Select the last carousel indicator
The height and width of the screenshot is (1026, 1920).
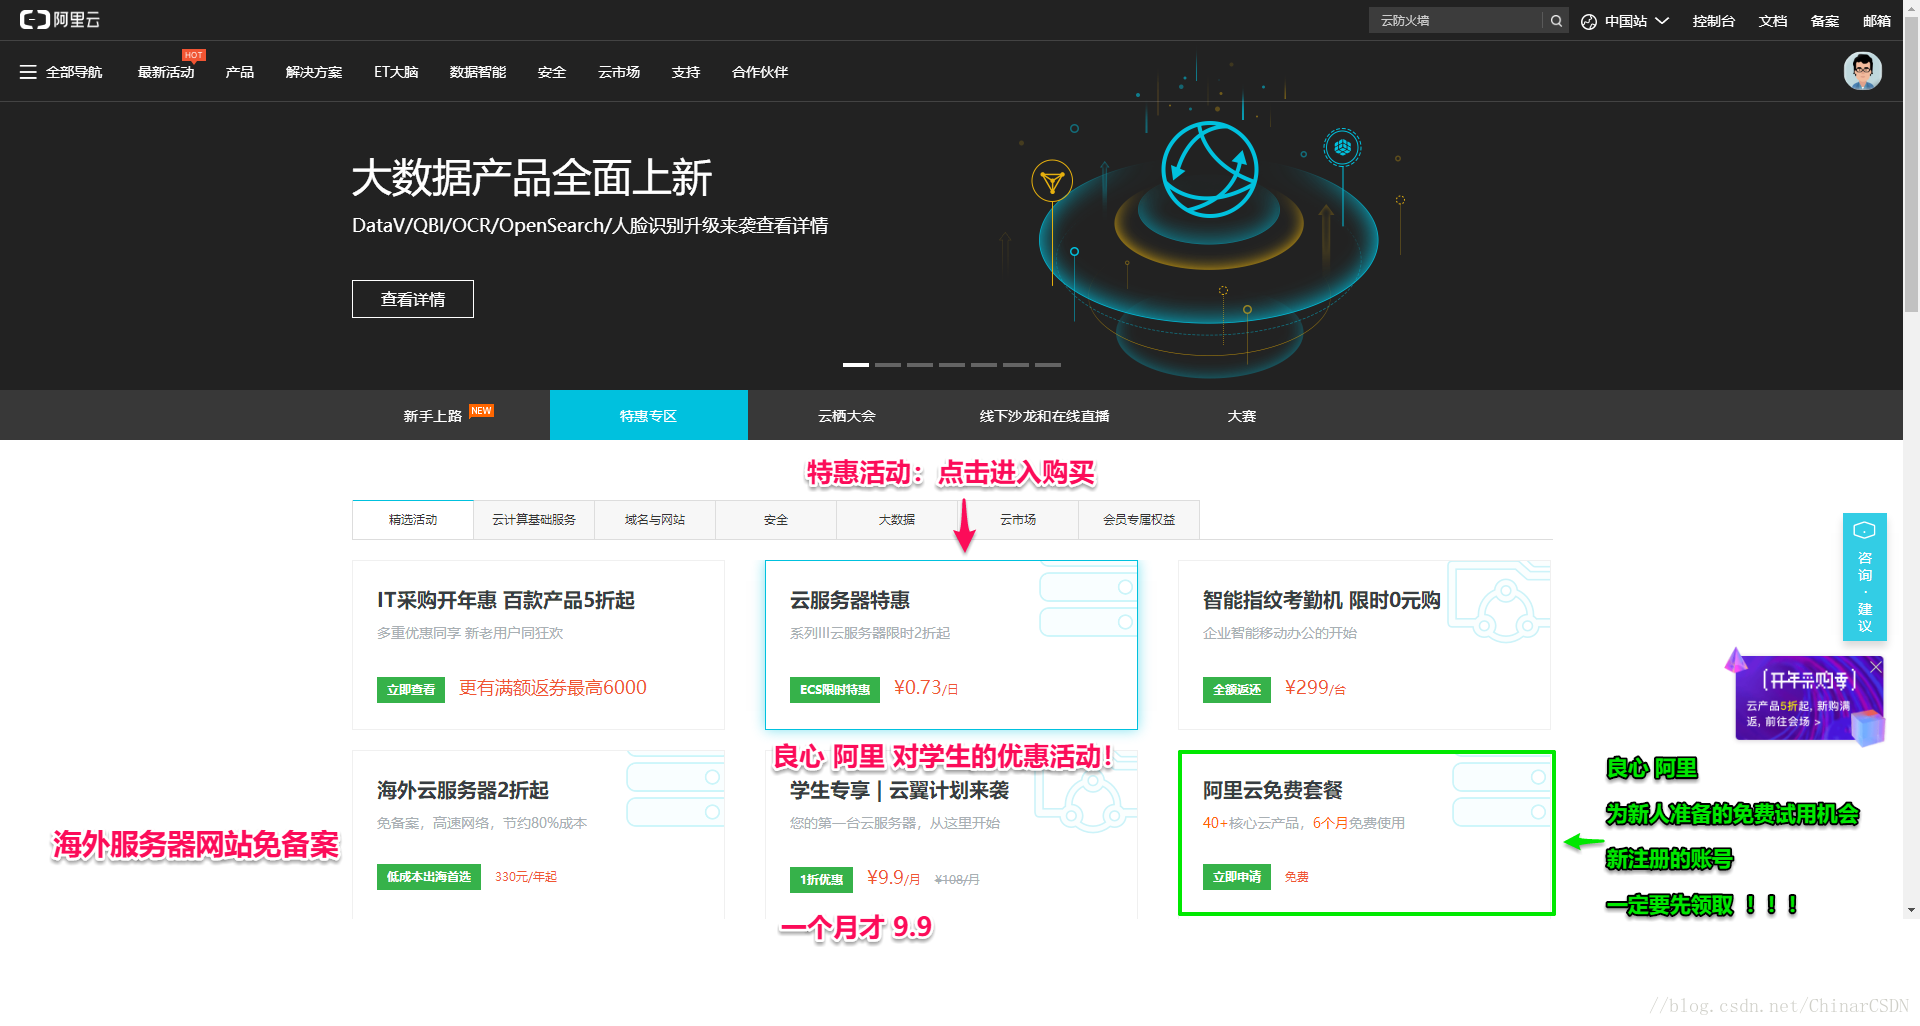(x=1048, y=365)
